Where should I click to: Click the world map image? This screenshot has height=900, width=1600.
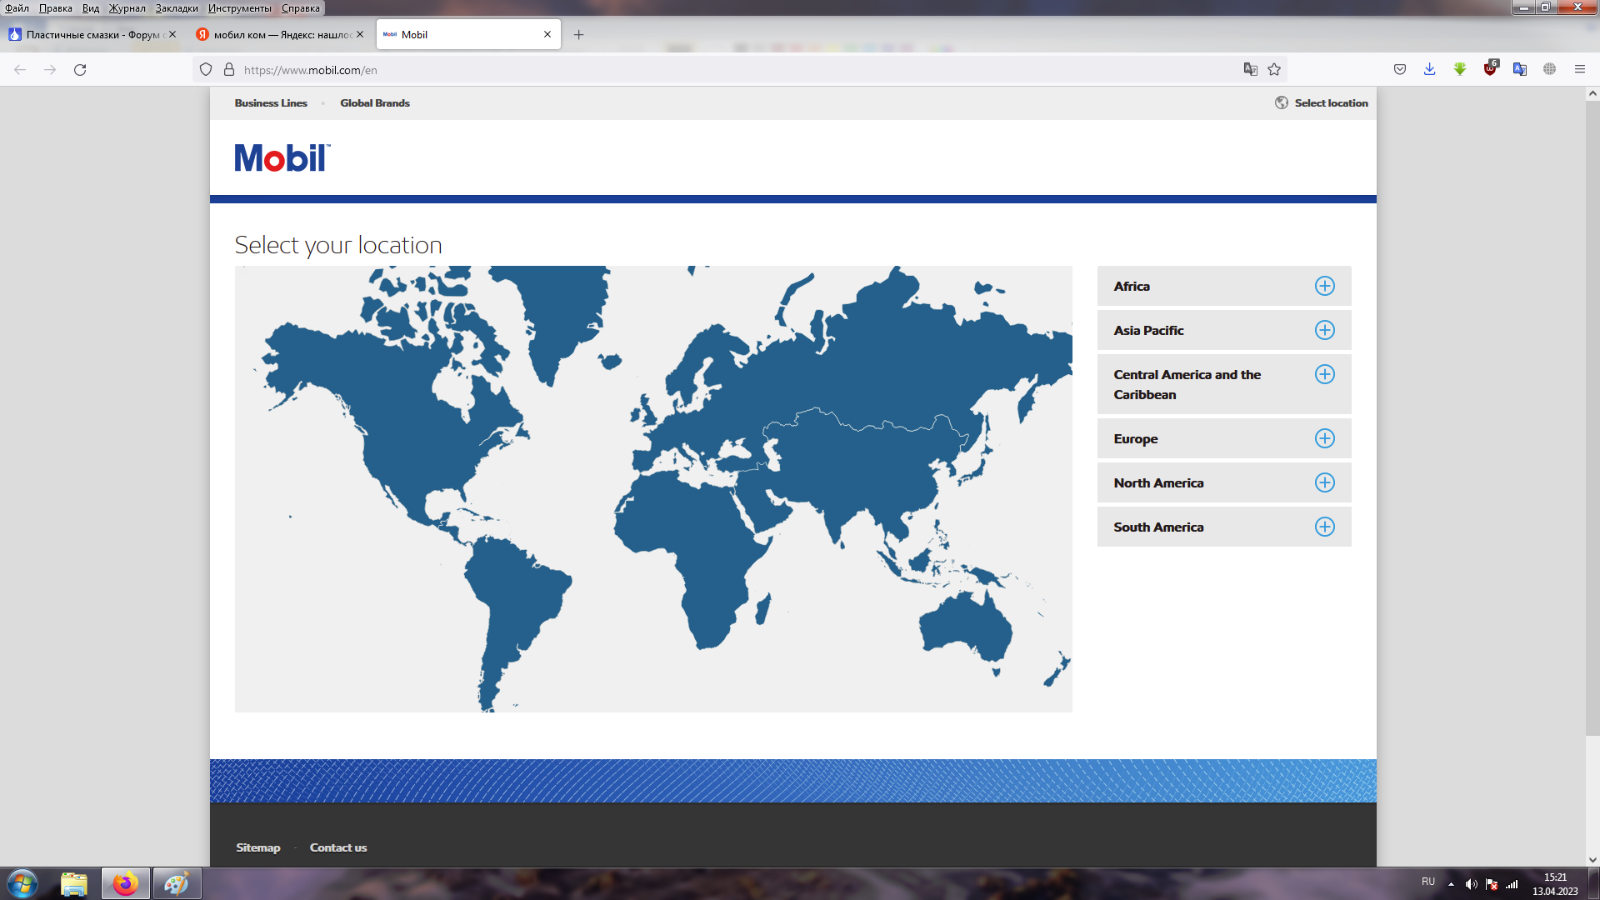click(x=653, y=489)
